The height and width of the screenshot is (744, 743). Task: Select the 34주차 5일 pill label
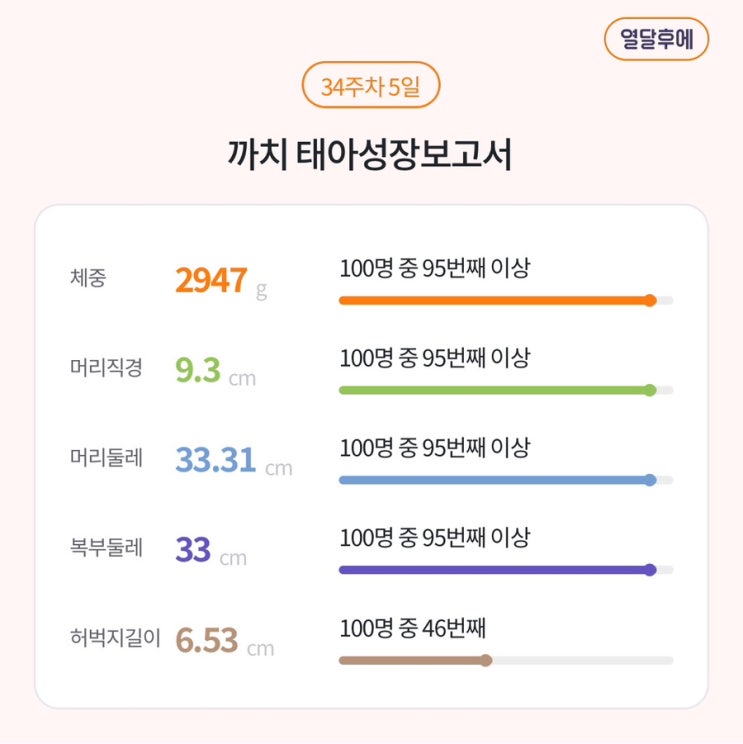(370, 87)
